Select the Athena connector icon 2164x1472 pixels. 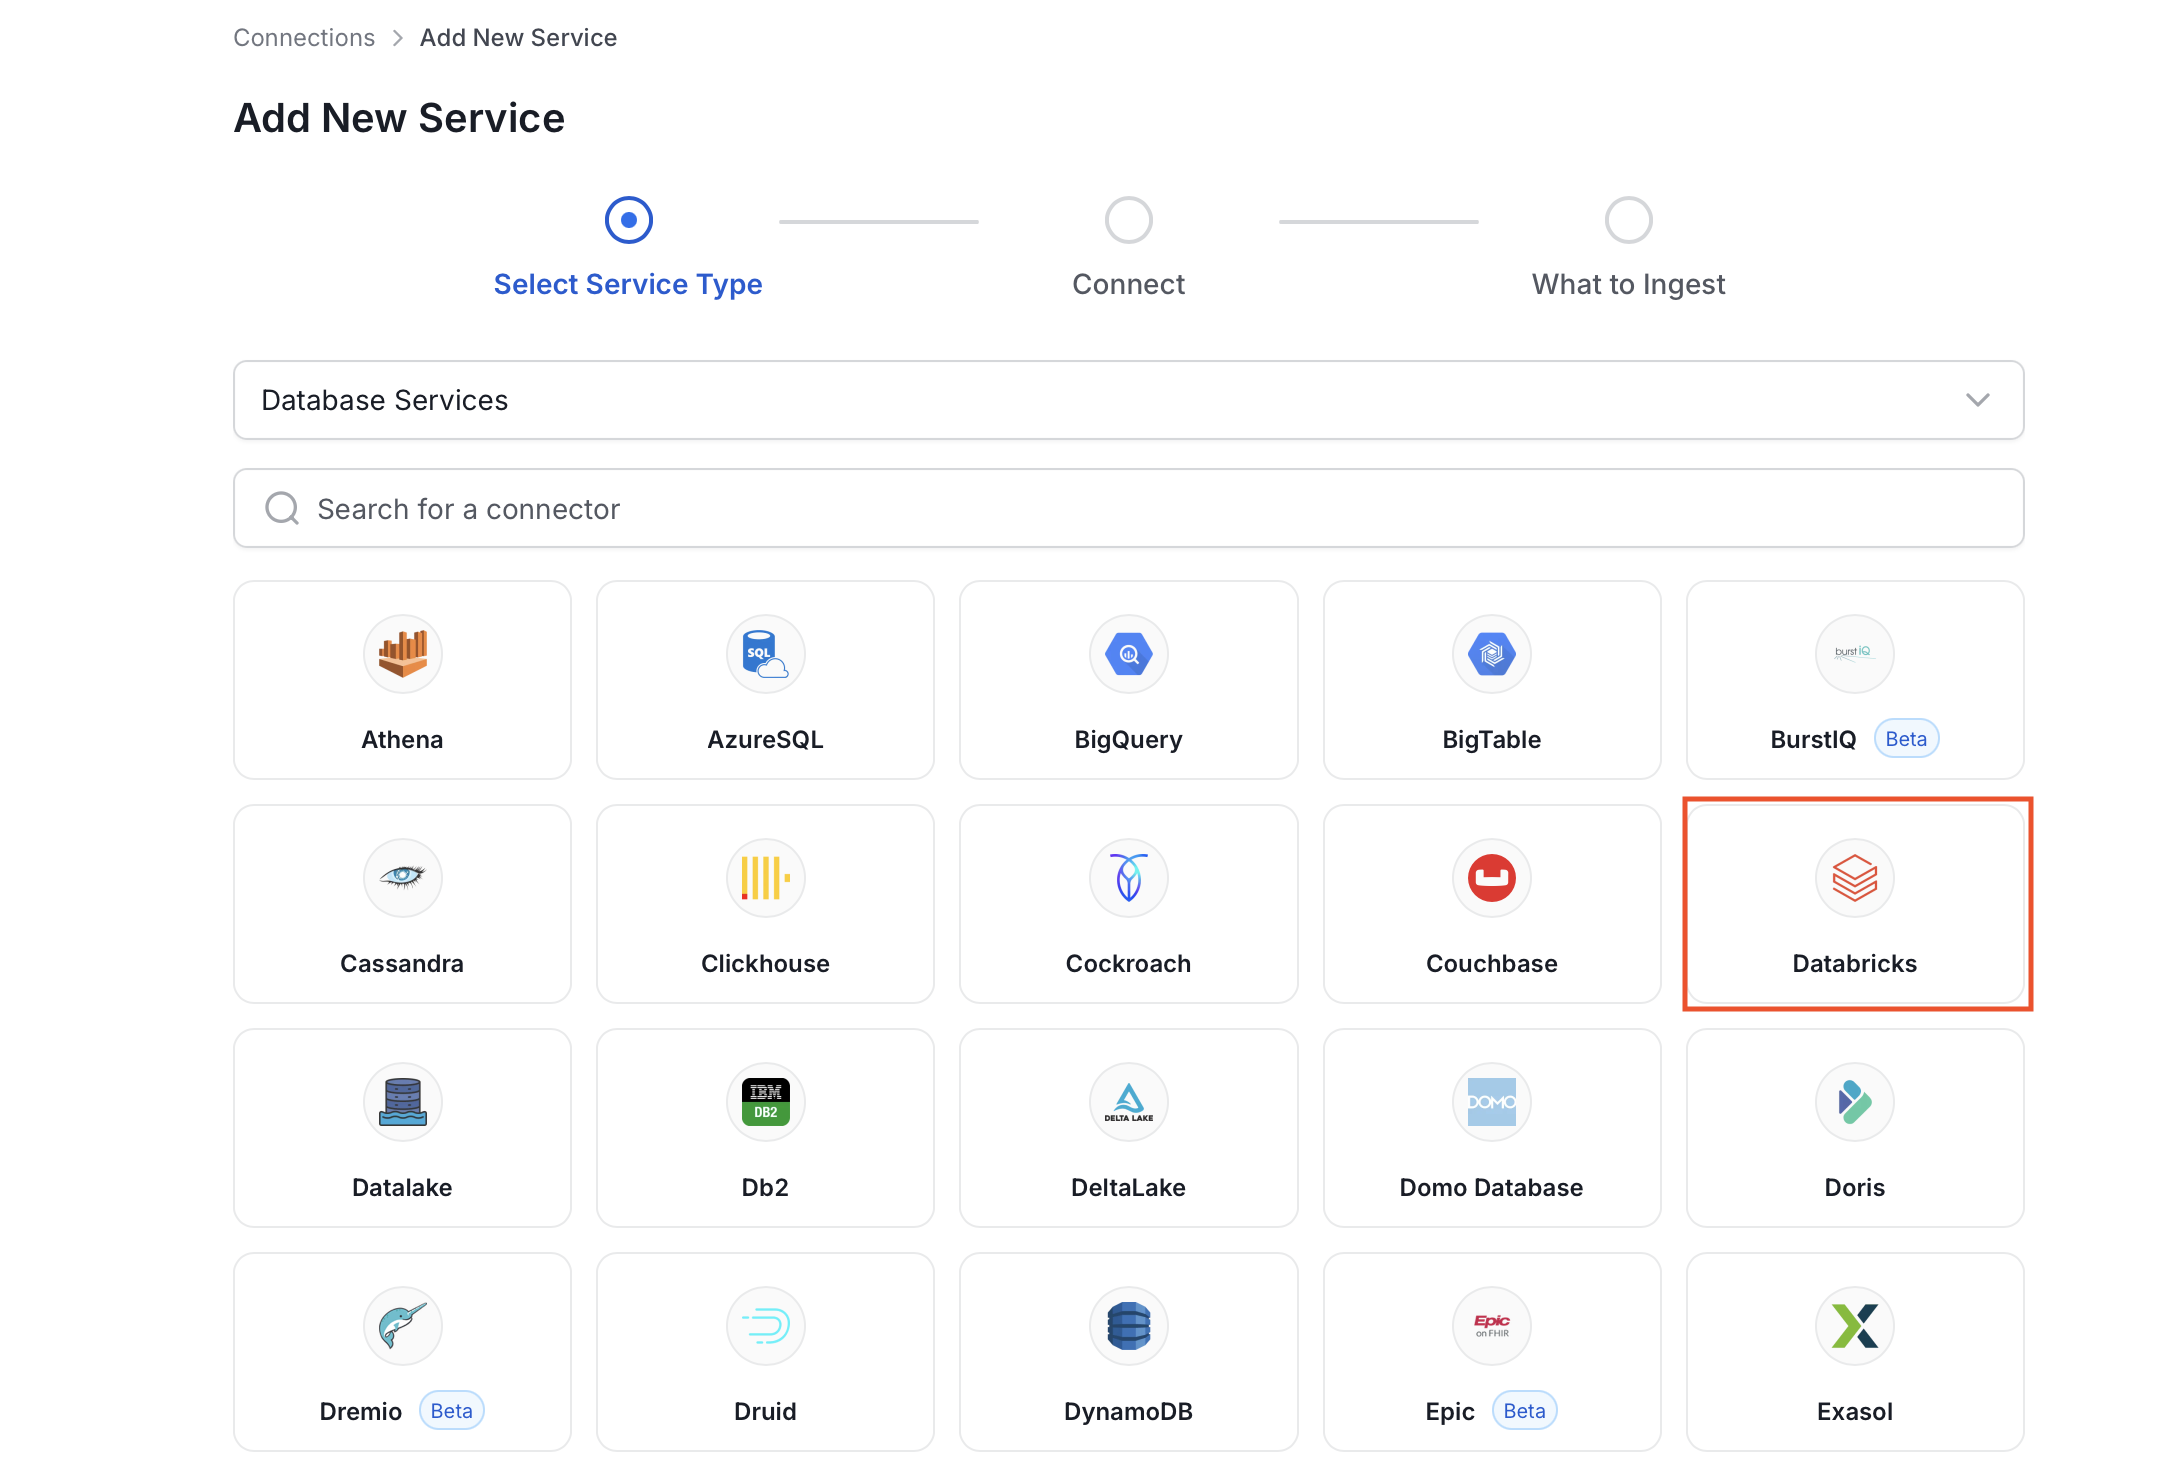click(x=402, y=654)
